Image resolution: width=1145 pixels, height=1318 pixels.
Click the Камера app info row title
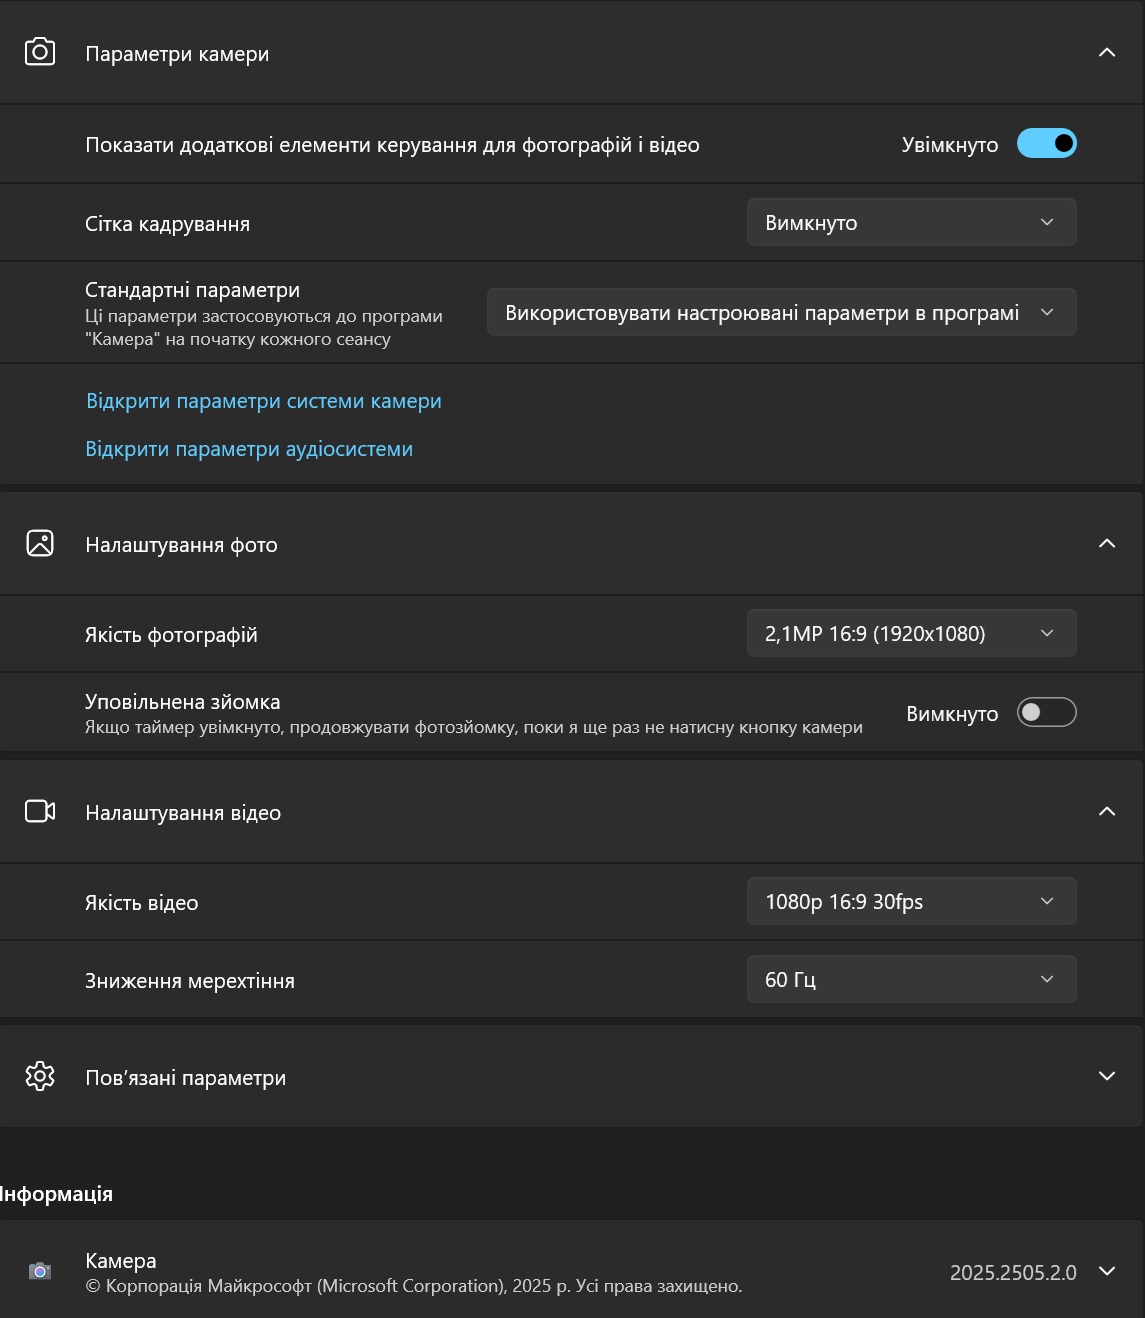[x=121, y=1260]
